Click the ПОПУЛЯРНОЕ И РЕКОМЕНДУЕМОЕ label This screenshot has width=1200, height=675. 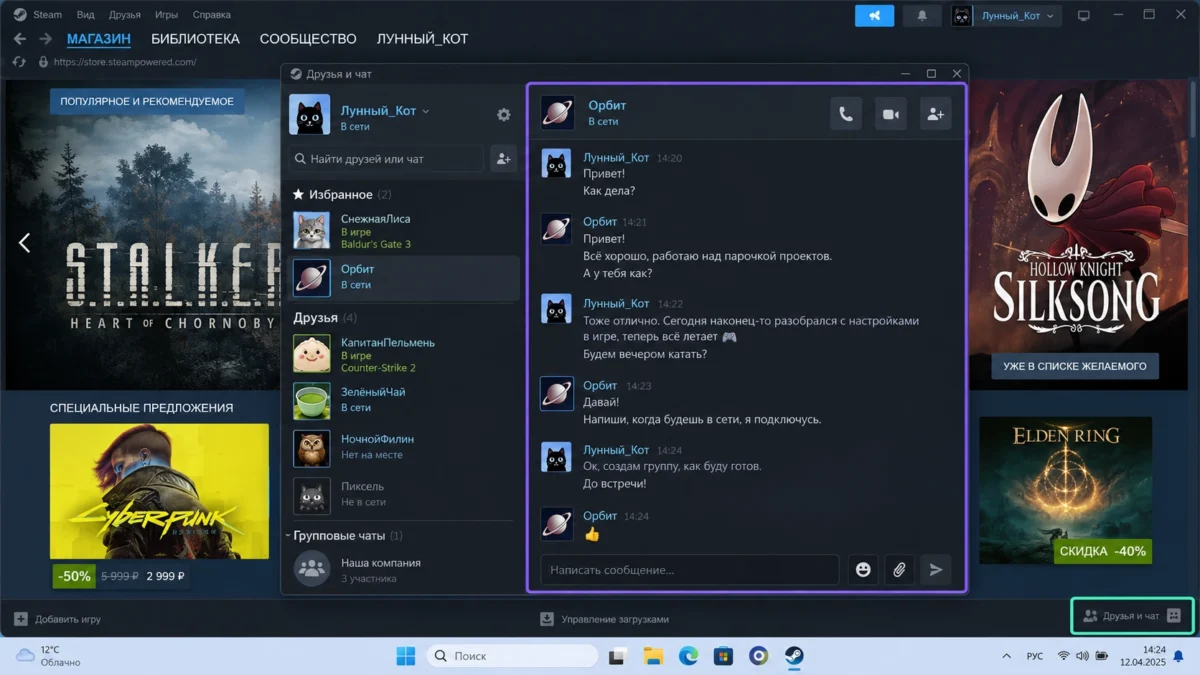[x=147, y=101]
